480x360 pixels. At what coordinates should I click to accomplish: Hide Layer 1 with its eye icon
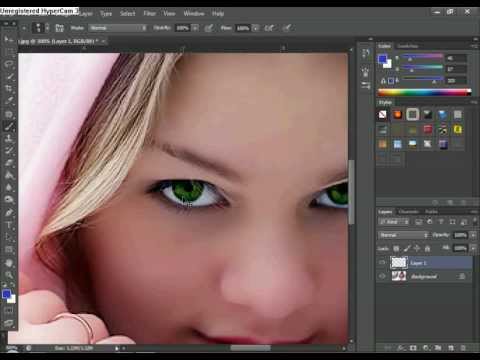[382, 263]
